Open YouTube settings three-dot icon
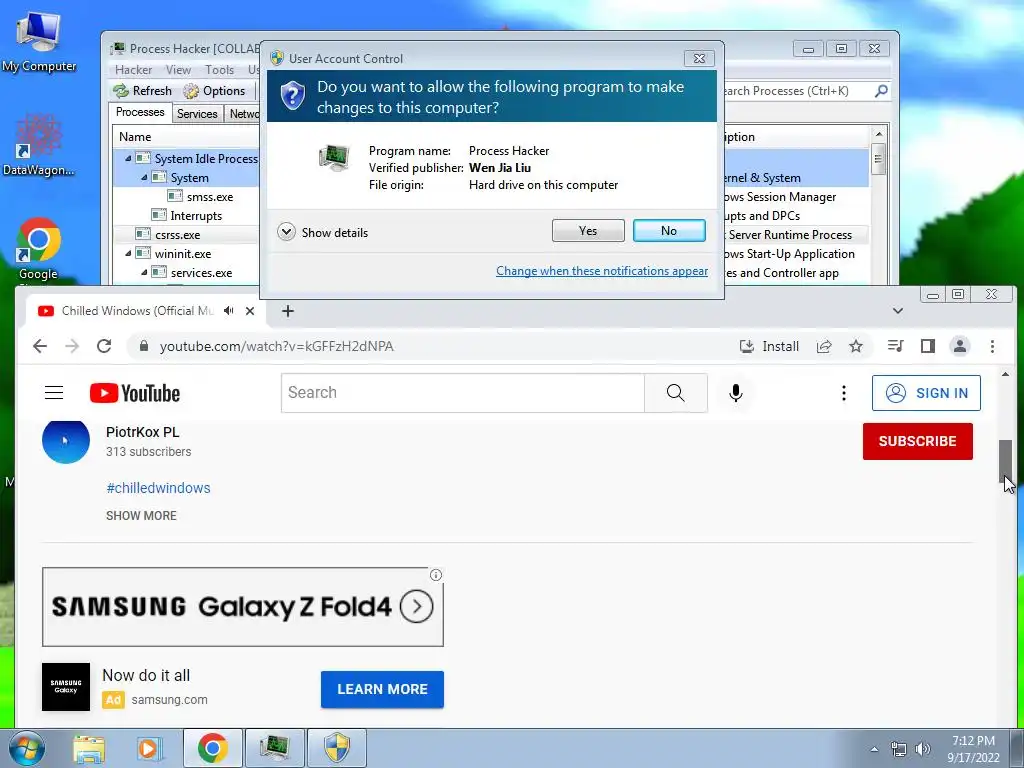Viewport: 1024px width, 768px height. point(844,392)
